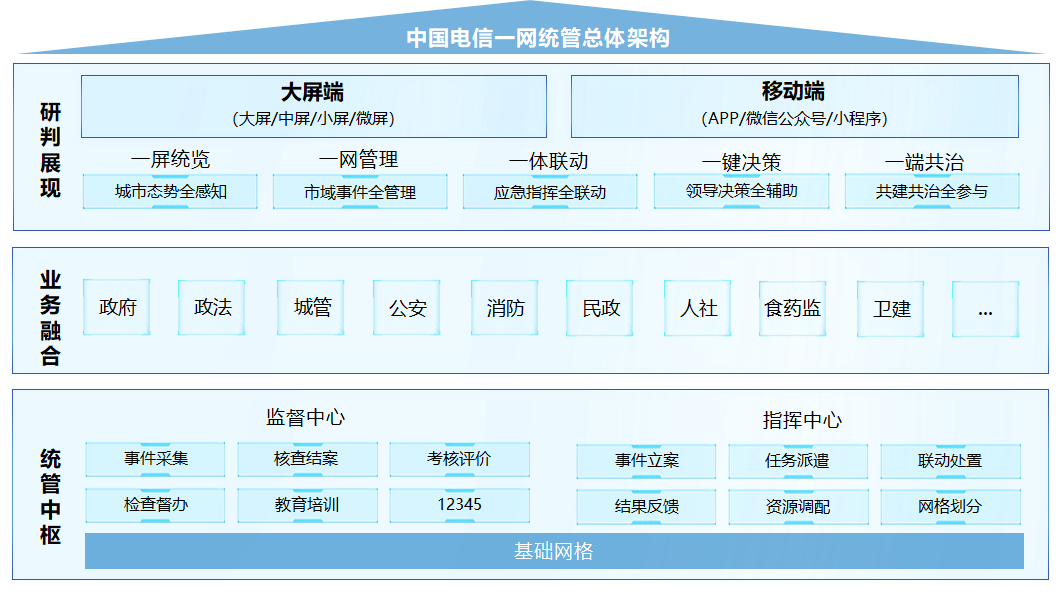The height and width of the screenshot is (592, 1062).
Task: Select the 网格划分 box
Action: [x=950, y=506]
